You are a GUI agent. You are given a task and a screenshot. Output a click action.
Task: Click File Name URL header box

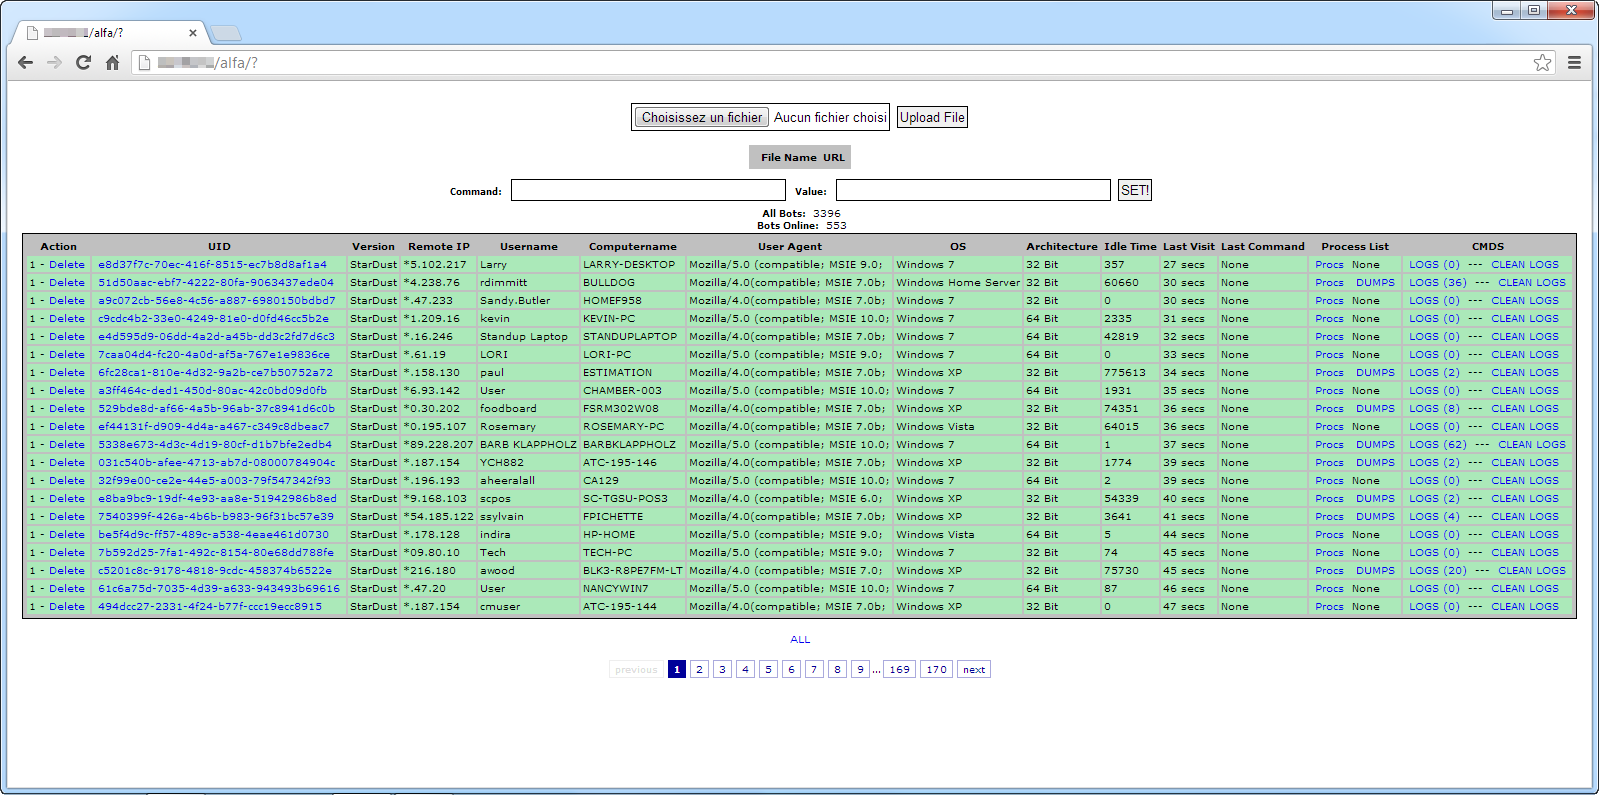[x=801, y=157]
